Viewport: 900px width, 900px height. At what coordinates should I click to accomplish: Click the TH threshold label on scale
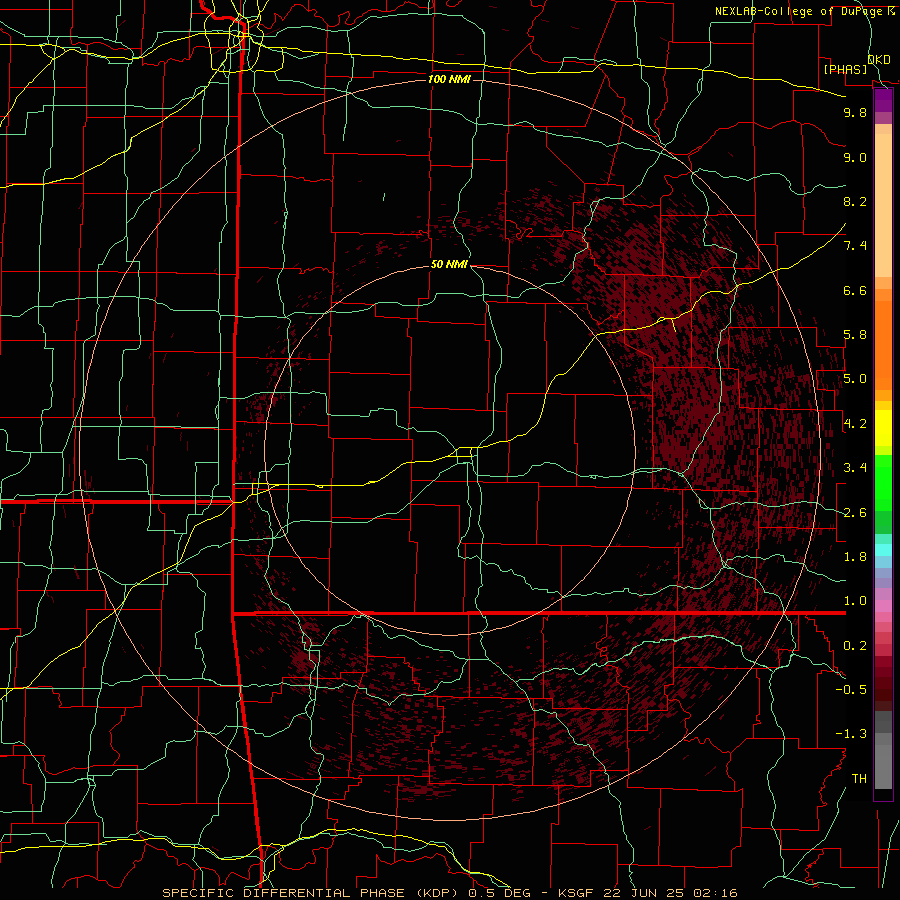pyautogui.click(x=859, y=779)
